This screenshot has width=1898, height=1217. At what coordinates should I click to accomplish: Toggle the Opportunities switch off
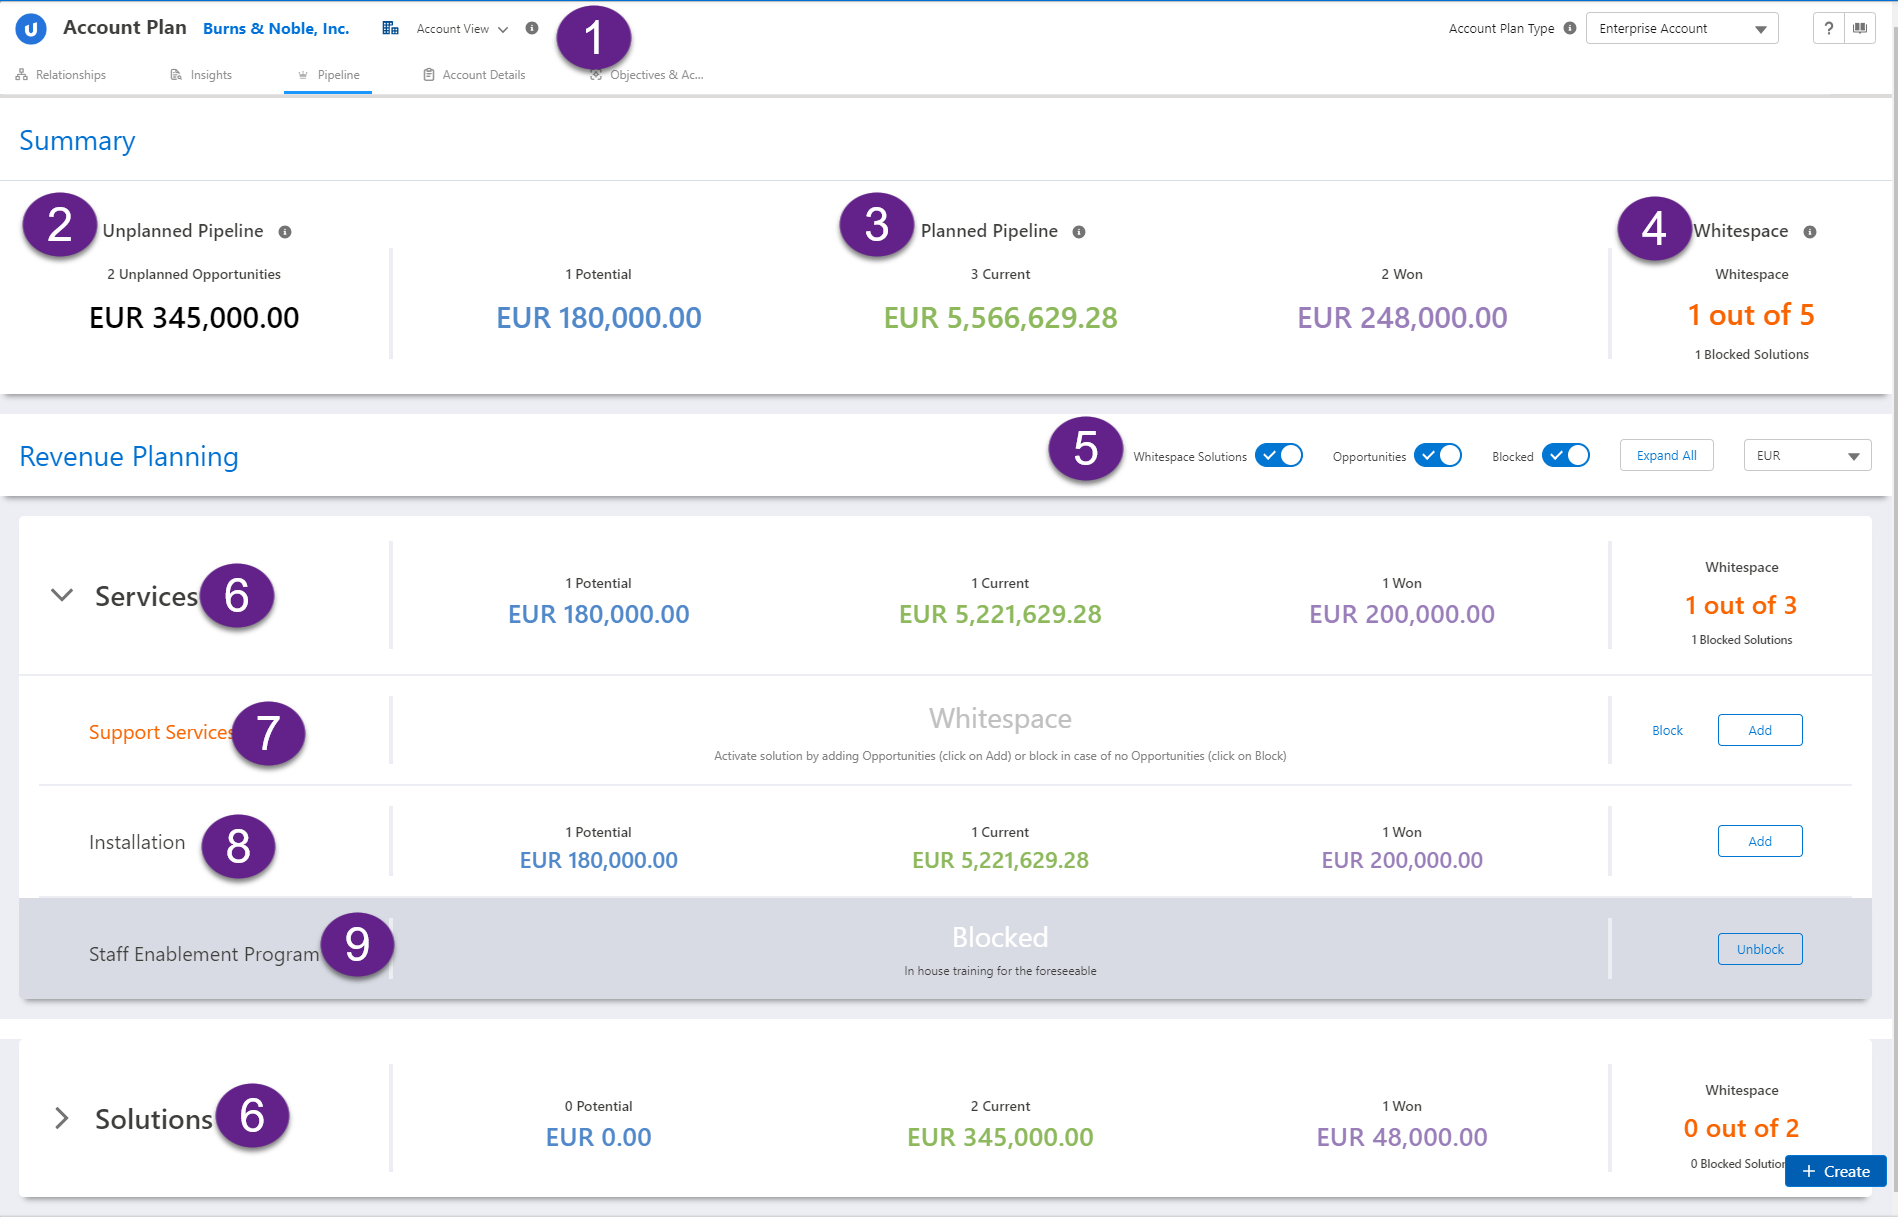(1438, 456)
